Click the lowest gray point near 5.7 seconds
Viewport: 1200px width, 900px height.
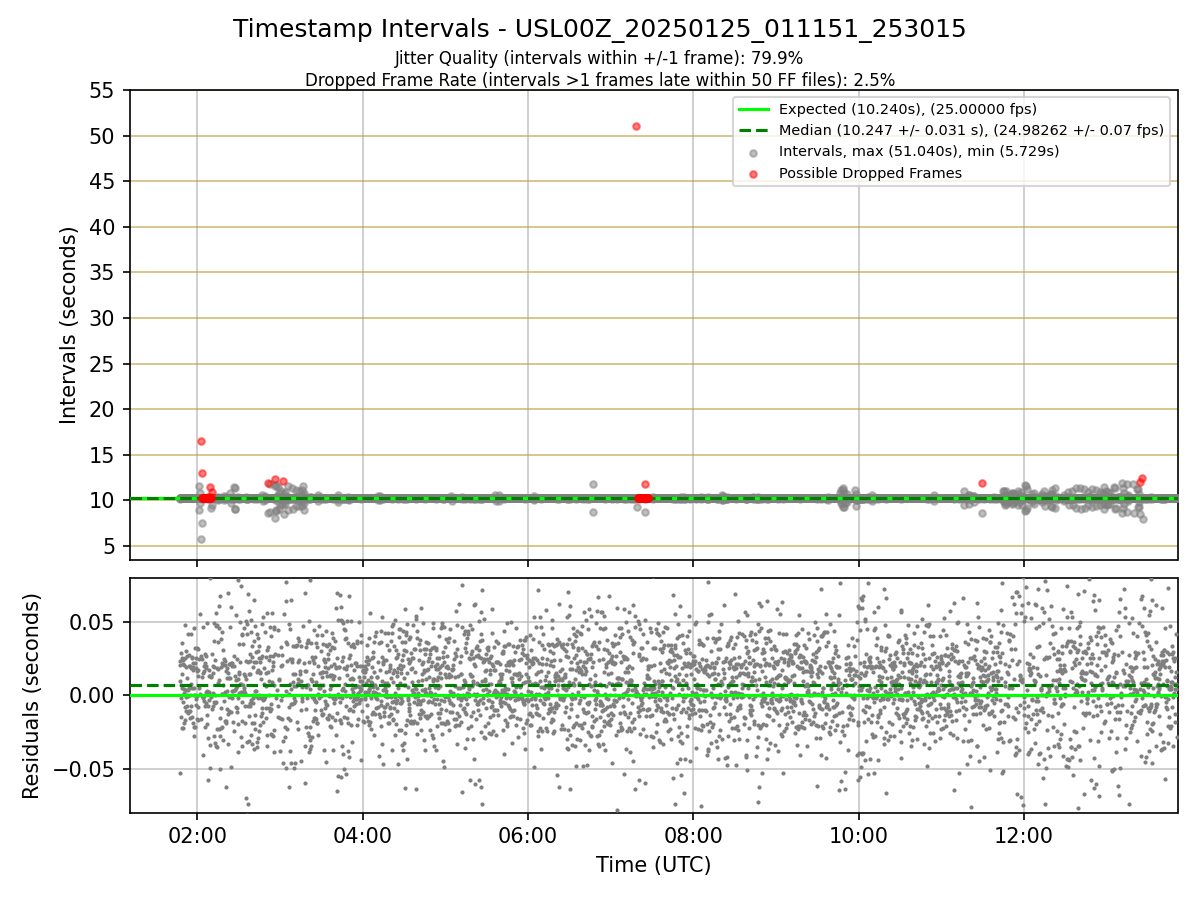pyautogui.click(x=201, y=539)
